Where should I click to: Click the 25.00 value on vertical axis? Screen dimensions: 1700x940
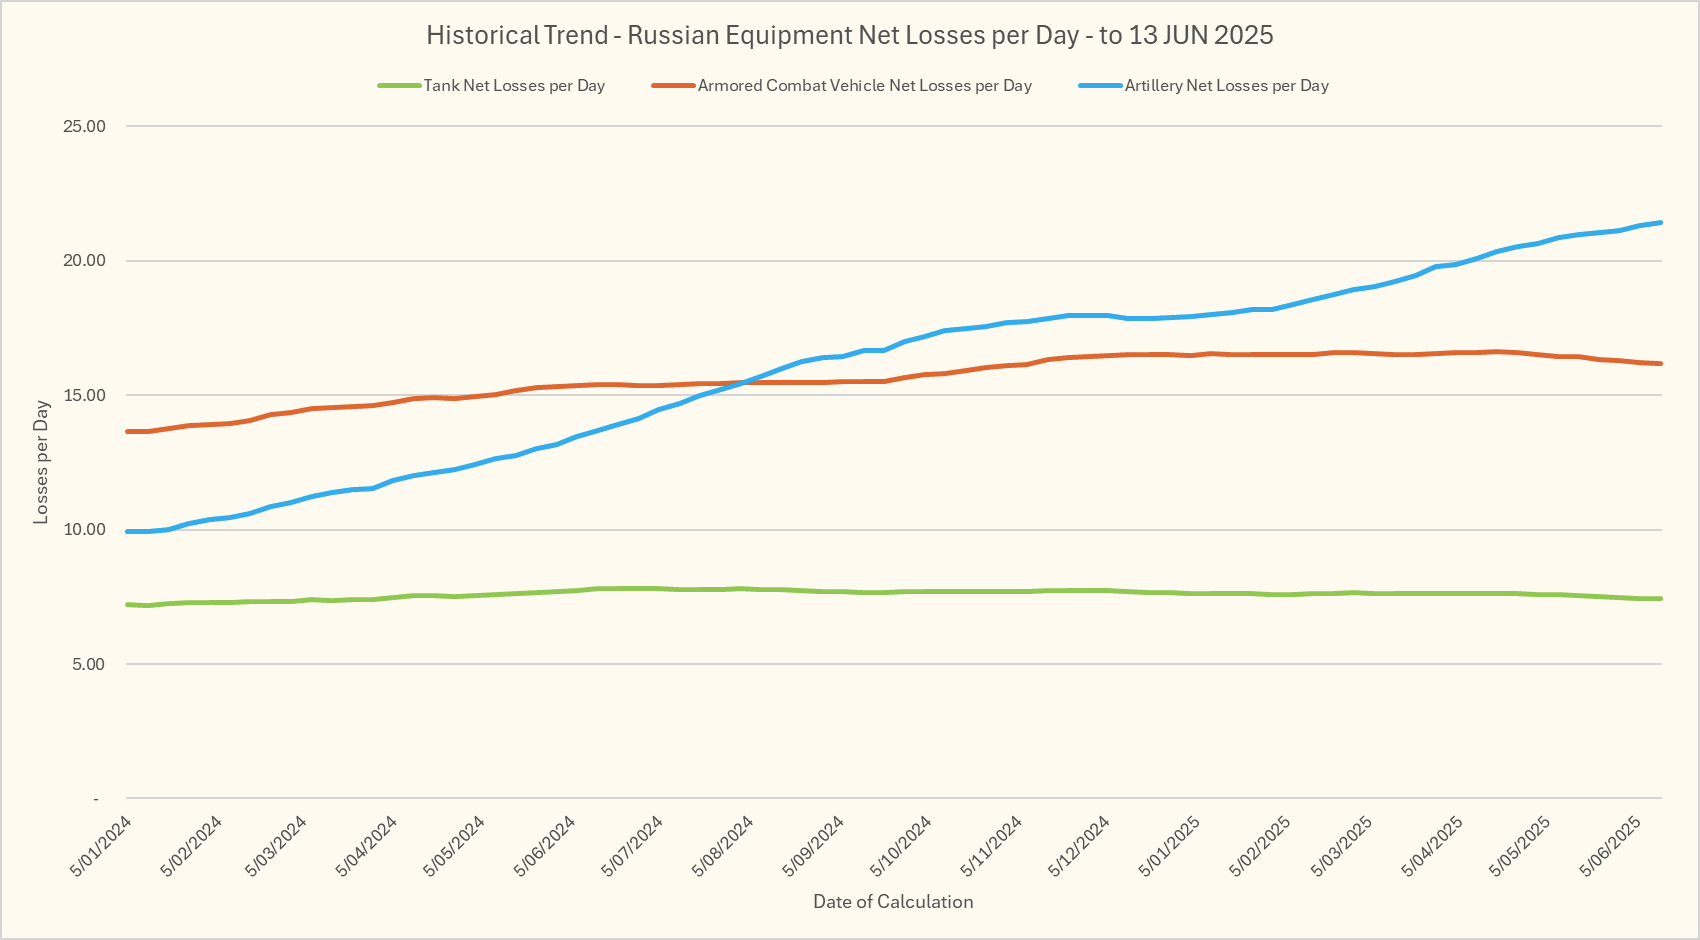[84, 127]
